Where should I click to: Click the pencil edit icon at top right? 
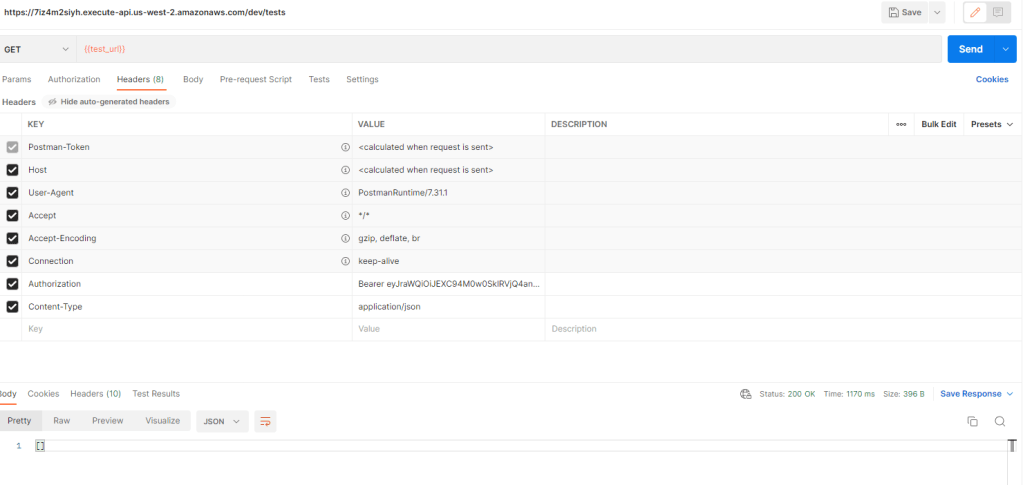pos(974,13)
